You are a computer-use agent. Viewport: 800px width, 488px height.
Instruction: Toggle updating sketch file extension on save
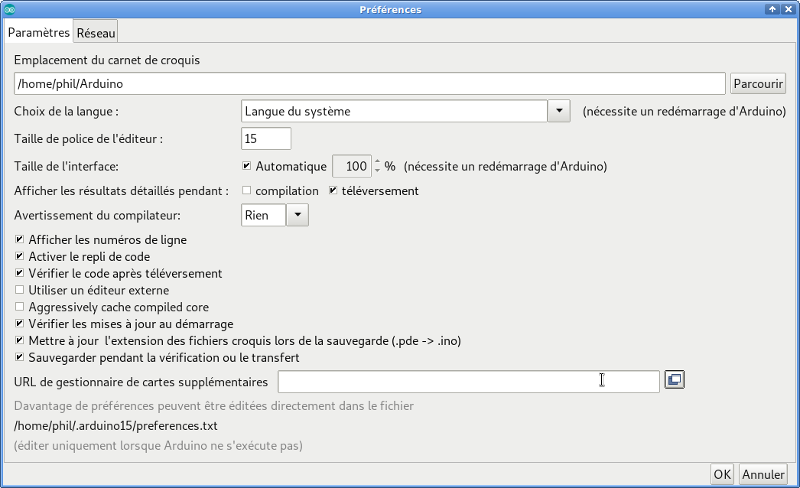(x=19, y=340)
